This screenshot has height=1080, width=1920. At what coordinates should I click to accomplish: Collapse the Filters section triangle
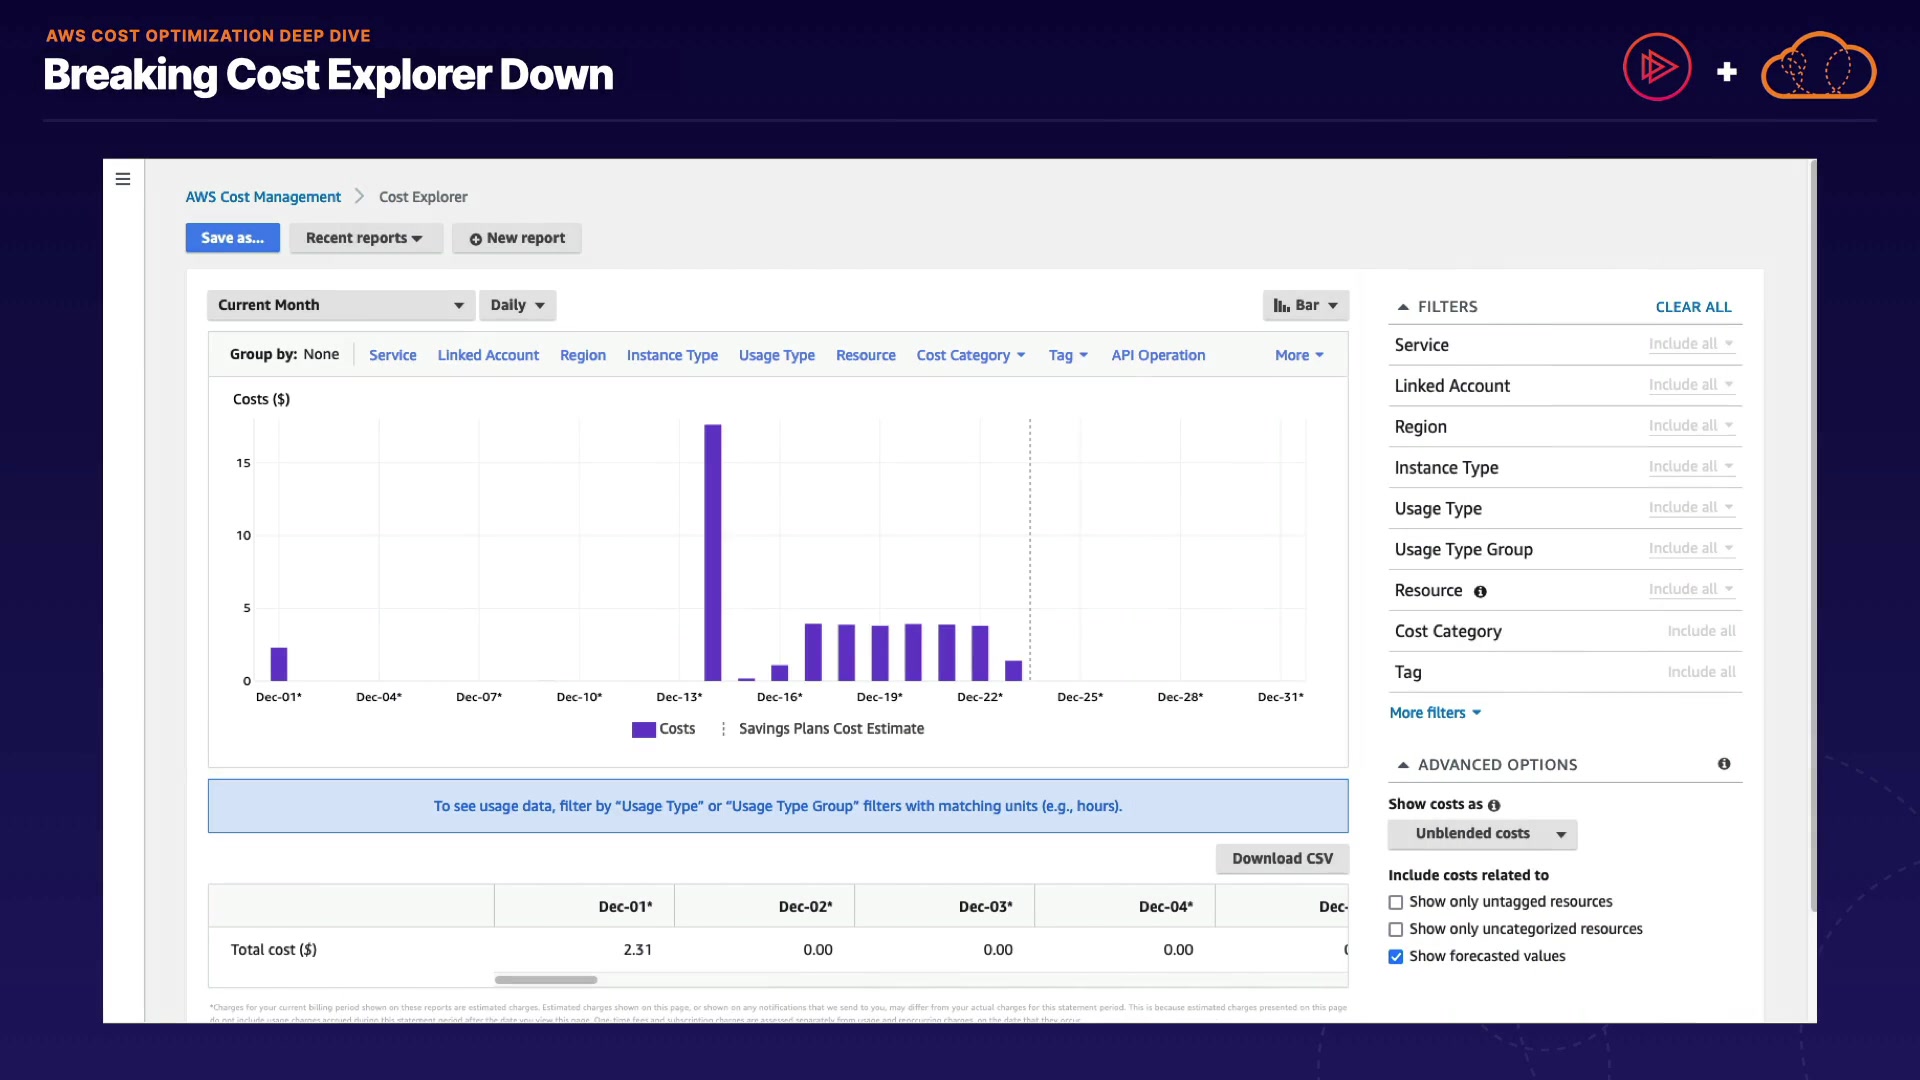1403,307
